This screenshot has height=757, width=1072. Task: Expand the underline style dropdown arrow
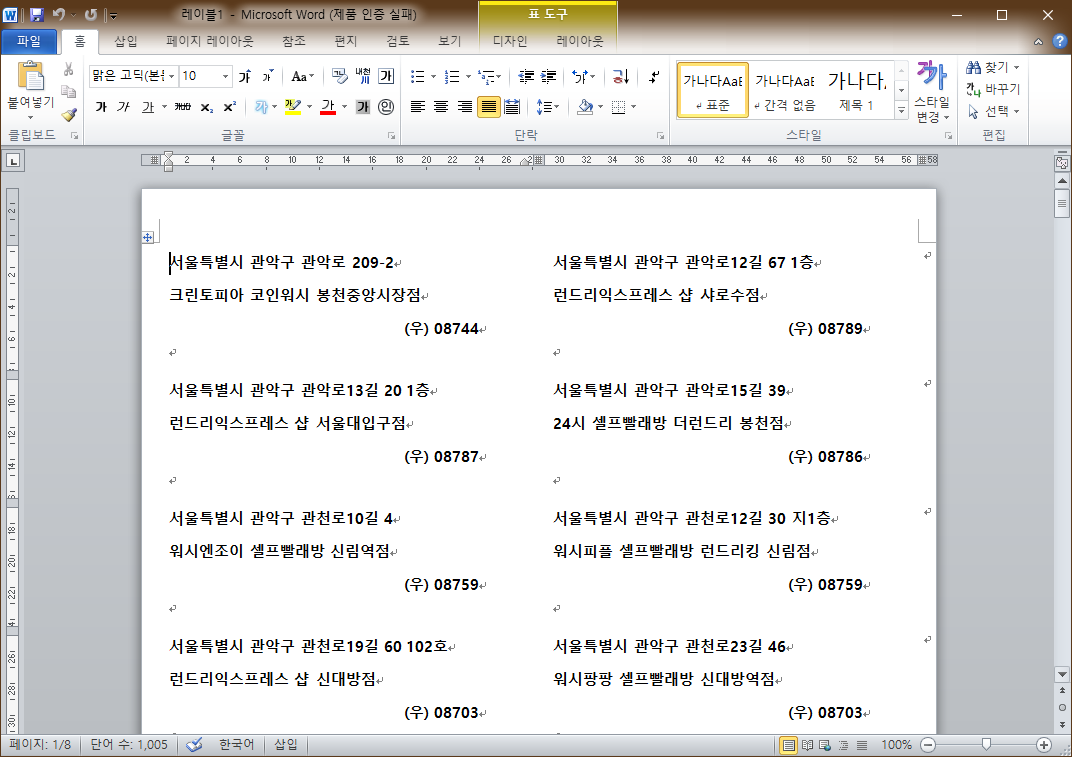pyautogui.click(x=165, y=107)
